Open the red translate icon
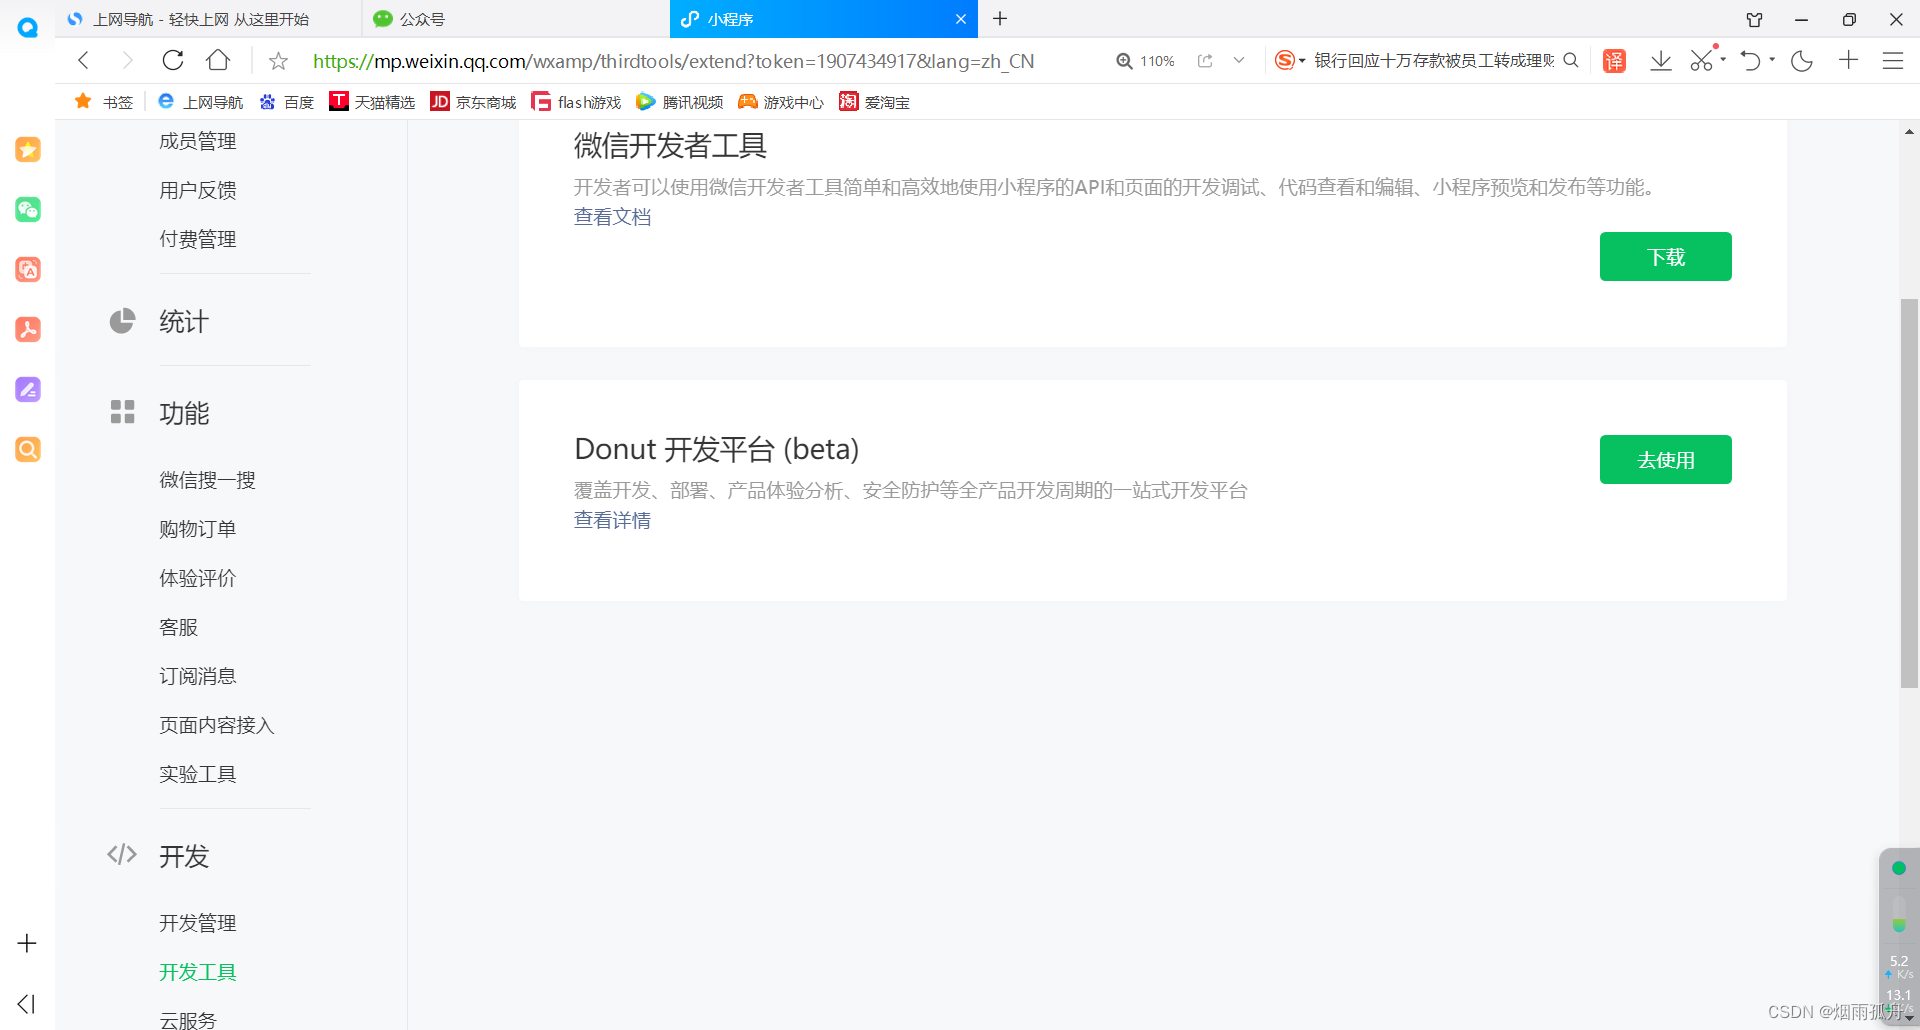Image resolution: width=1920 pixels, height=1030 pixels. tap(1614, 61)
